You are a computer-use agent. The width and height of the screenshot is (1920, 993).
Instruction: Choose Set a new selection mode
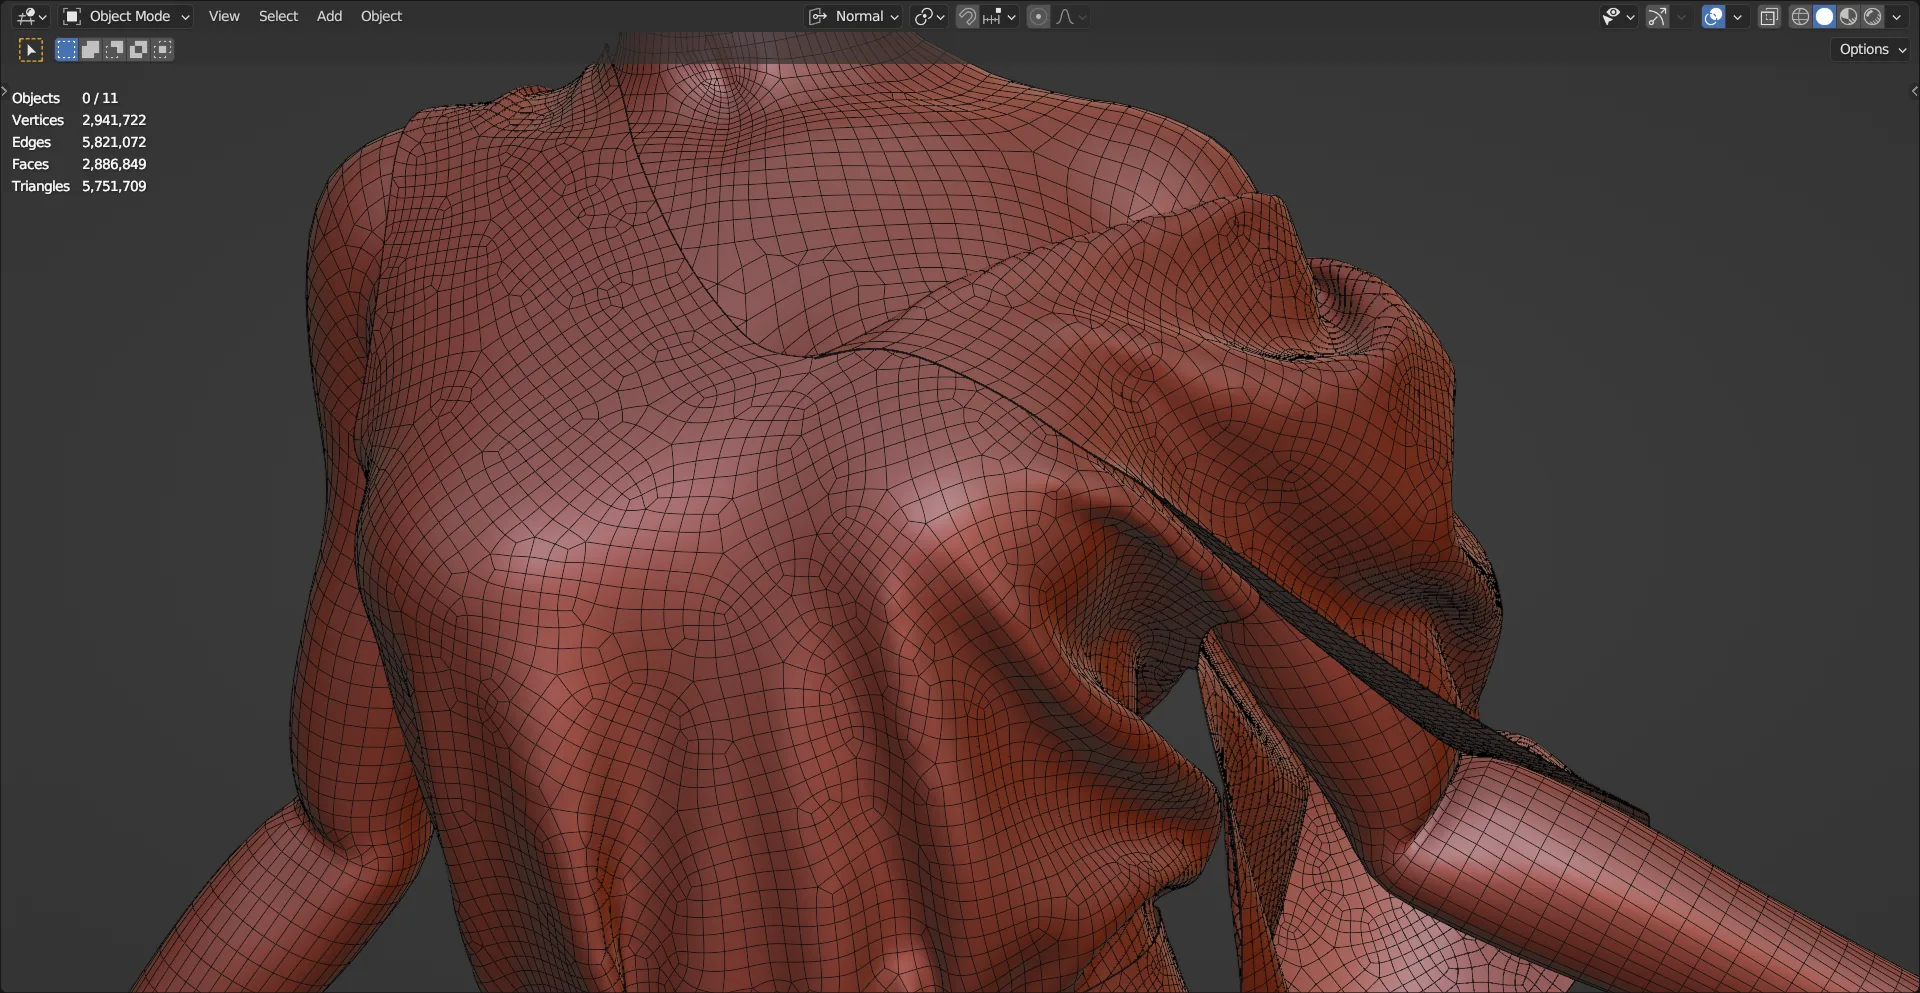pos(66,50)
